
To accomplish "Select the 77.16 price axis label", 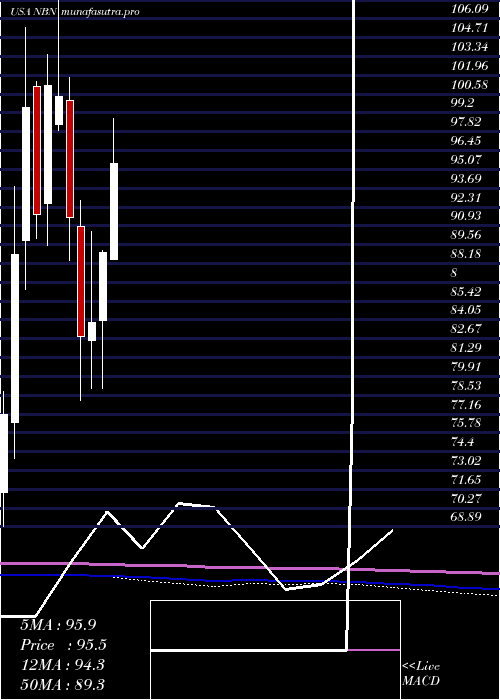I will pos(466,404).
